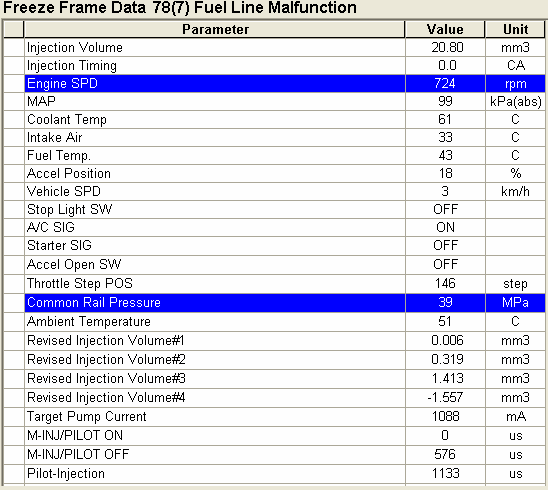Click the Value column header
The image size is (548, 490).
click(x=445, y=29)
